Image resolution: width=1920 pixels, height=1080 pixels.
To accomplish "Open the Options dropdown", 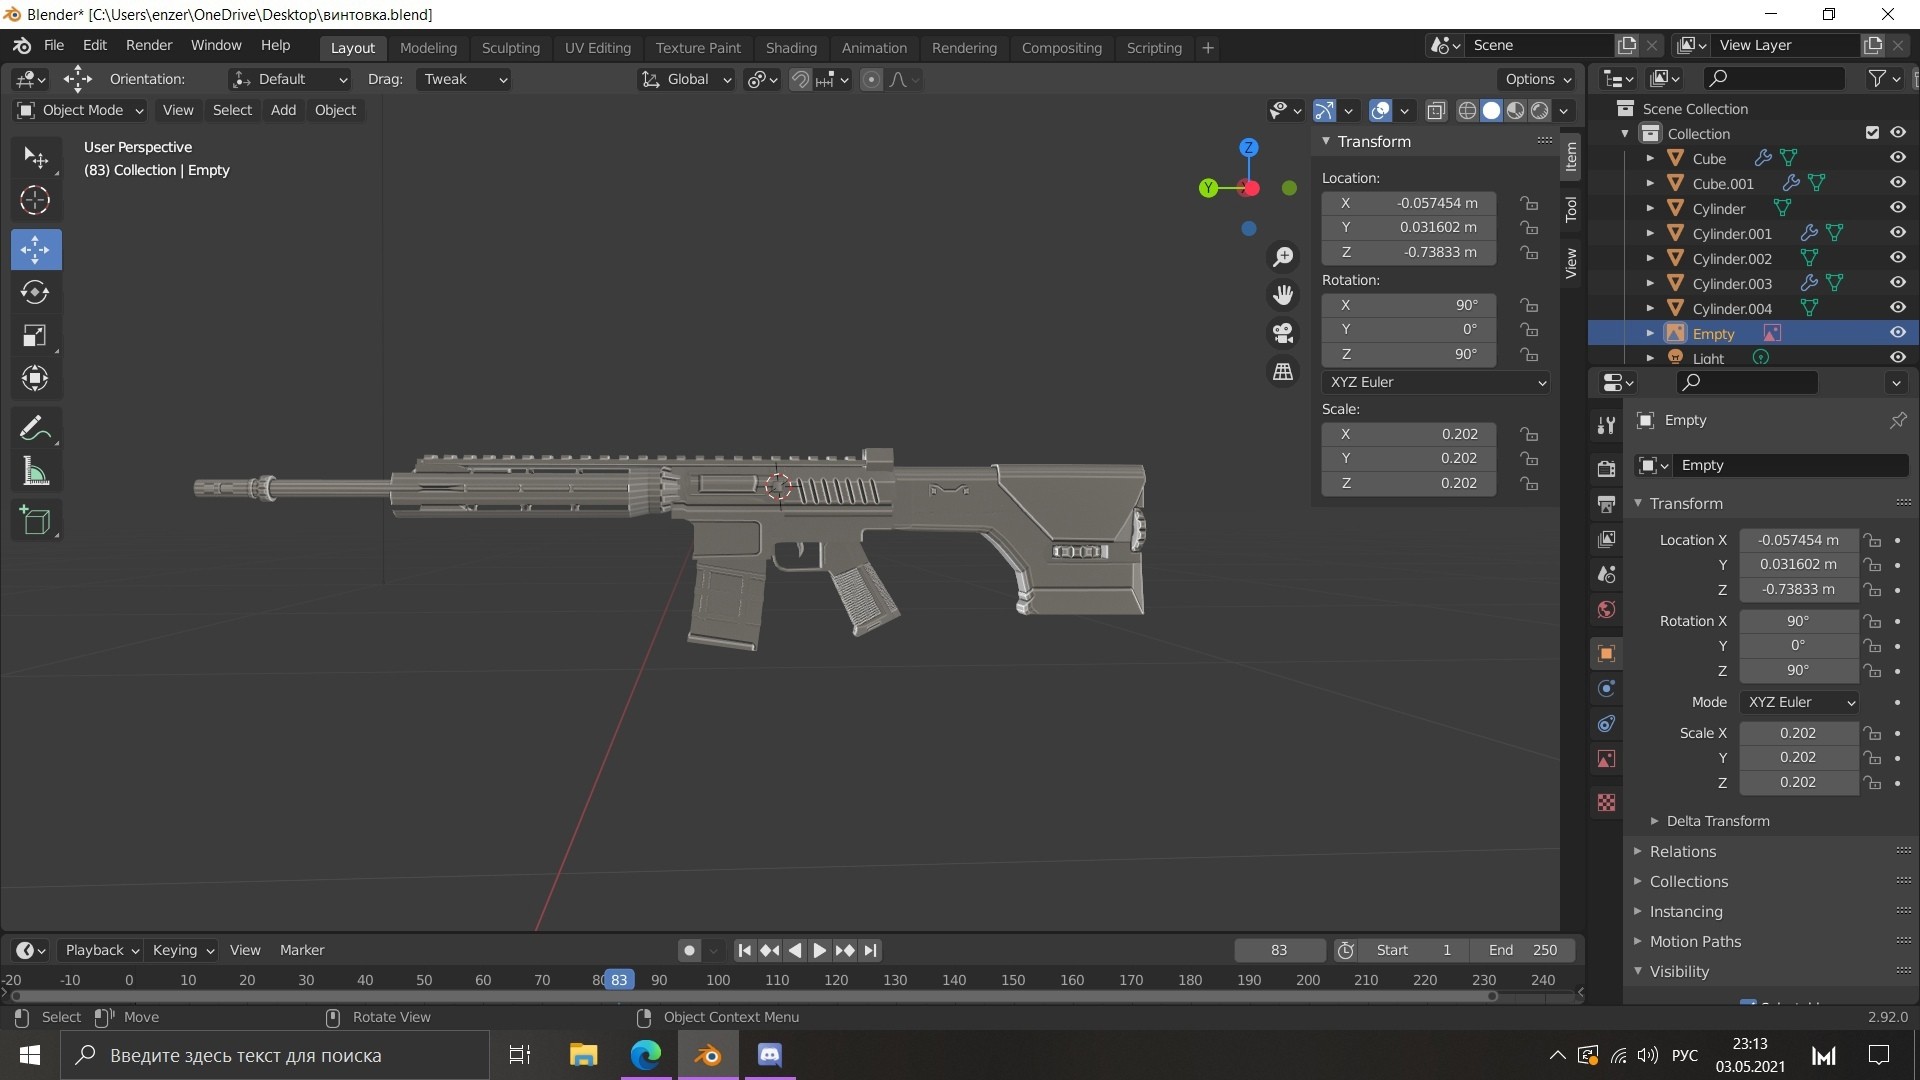I will [x=1538, y=79].
